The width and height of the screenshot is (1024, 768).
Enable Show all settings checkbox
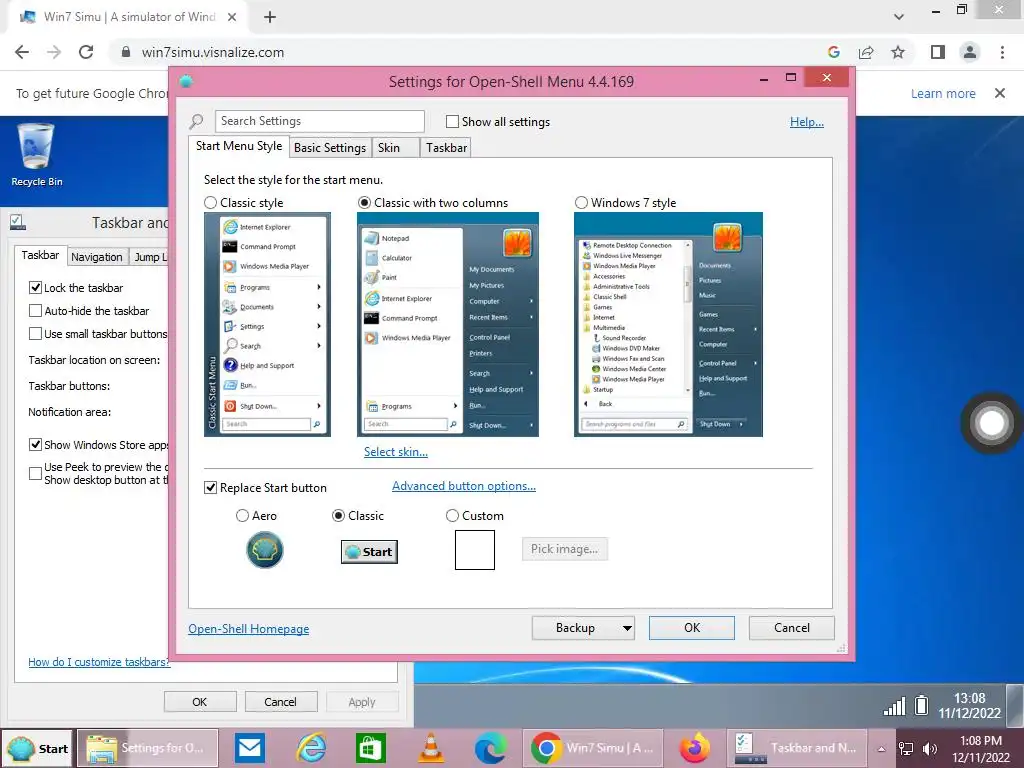pyautogui.click(x=452, y=121)
